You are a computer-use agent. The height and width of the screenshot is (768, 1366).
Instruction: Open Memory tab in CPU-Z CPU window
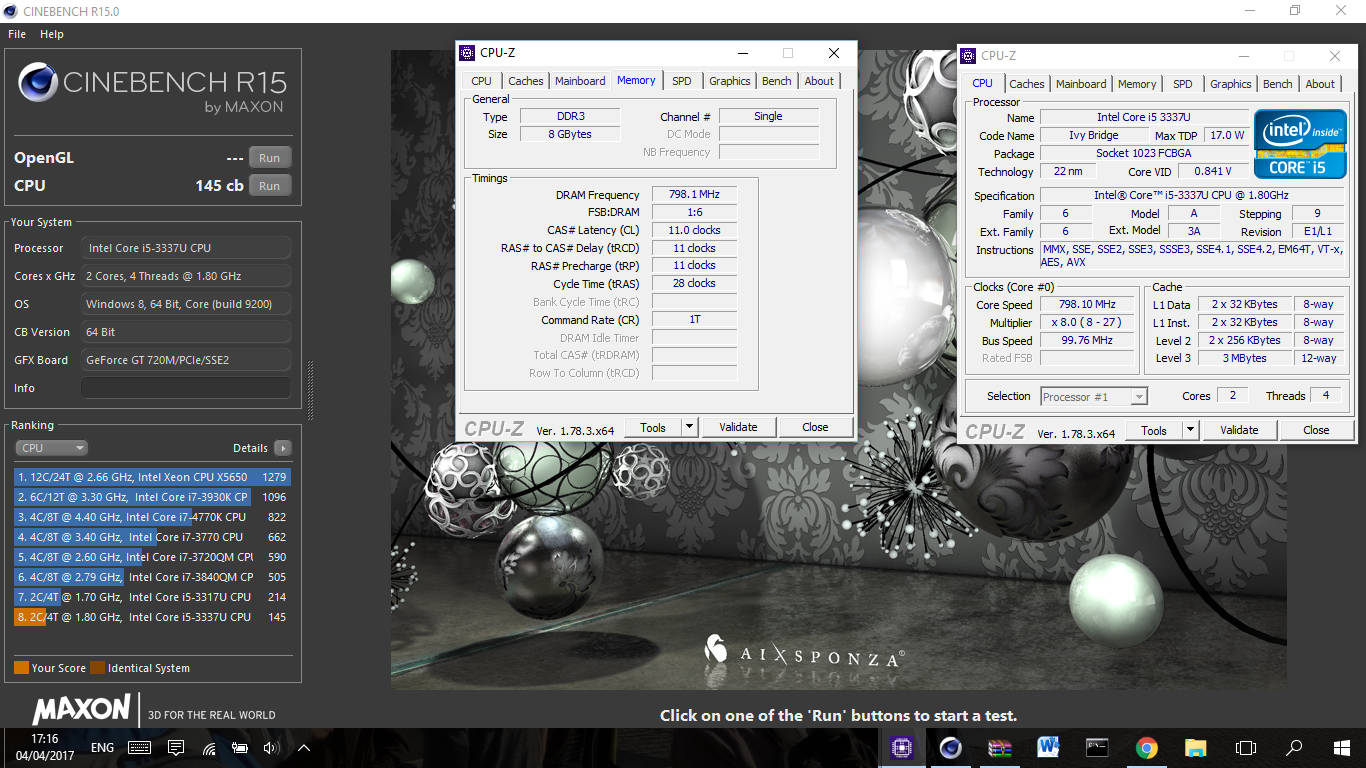1137,84
